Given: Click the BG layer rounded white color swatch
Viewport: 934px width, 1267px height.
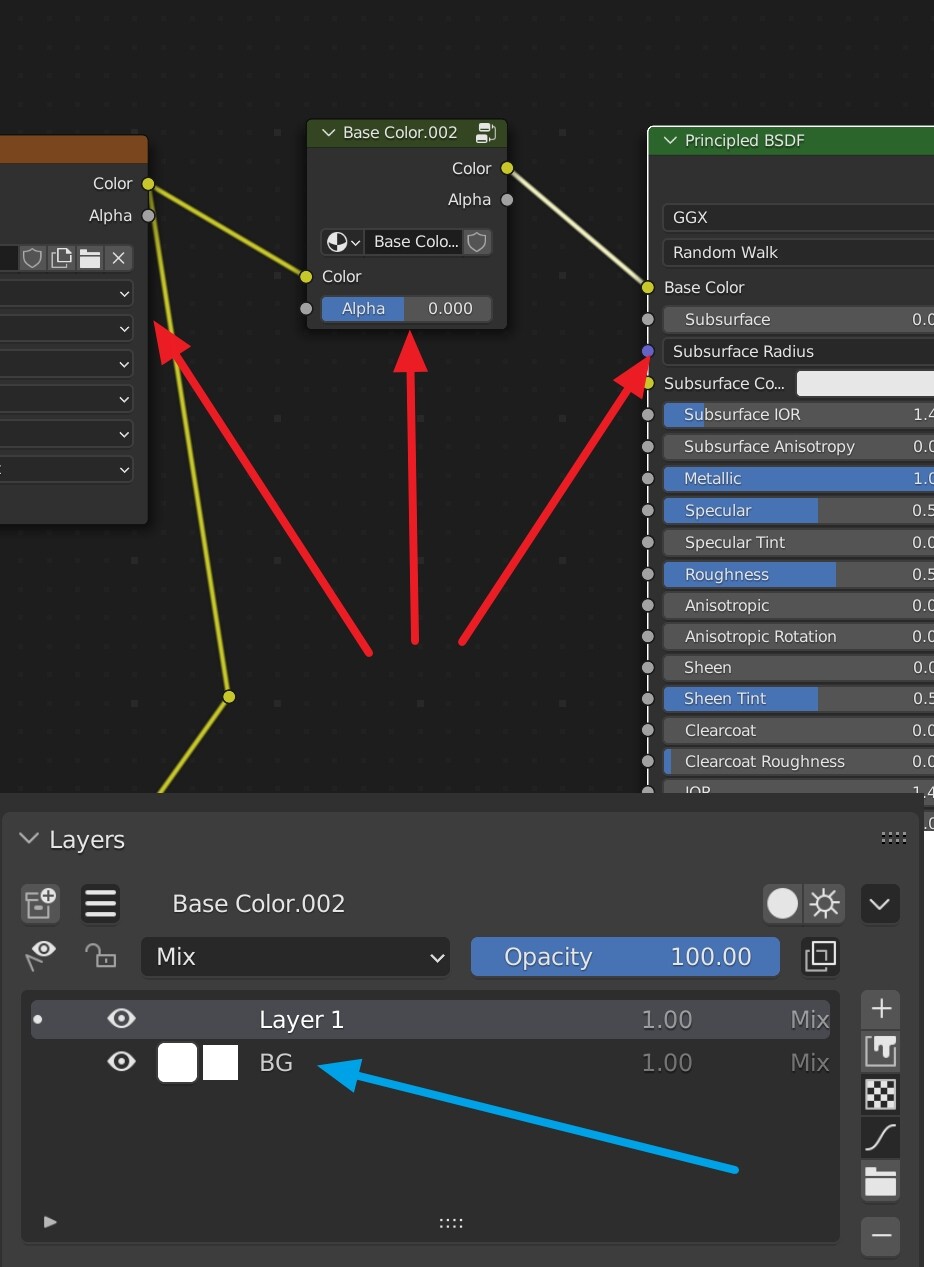Looking at the screenshot, I should coord(177,1062).
